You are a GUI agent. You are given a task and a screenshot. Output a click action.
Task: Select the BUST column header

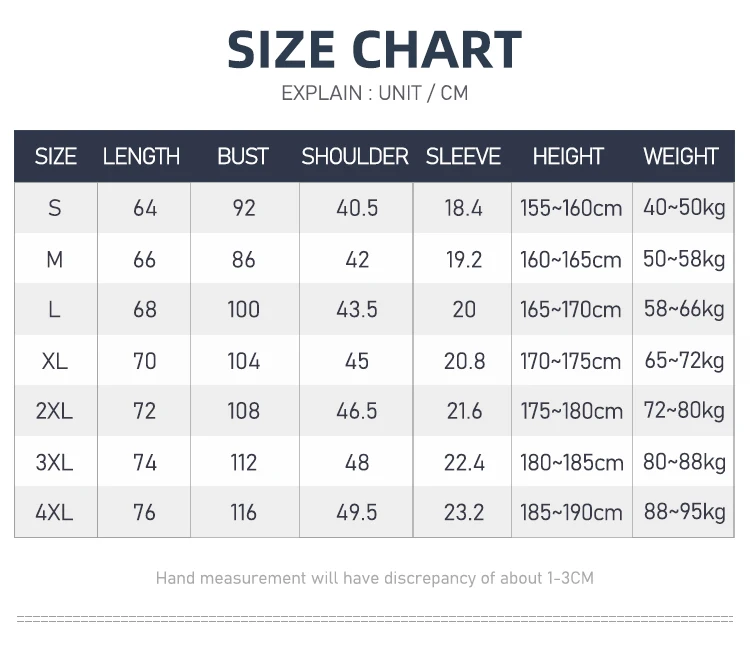[243, 157]
